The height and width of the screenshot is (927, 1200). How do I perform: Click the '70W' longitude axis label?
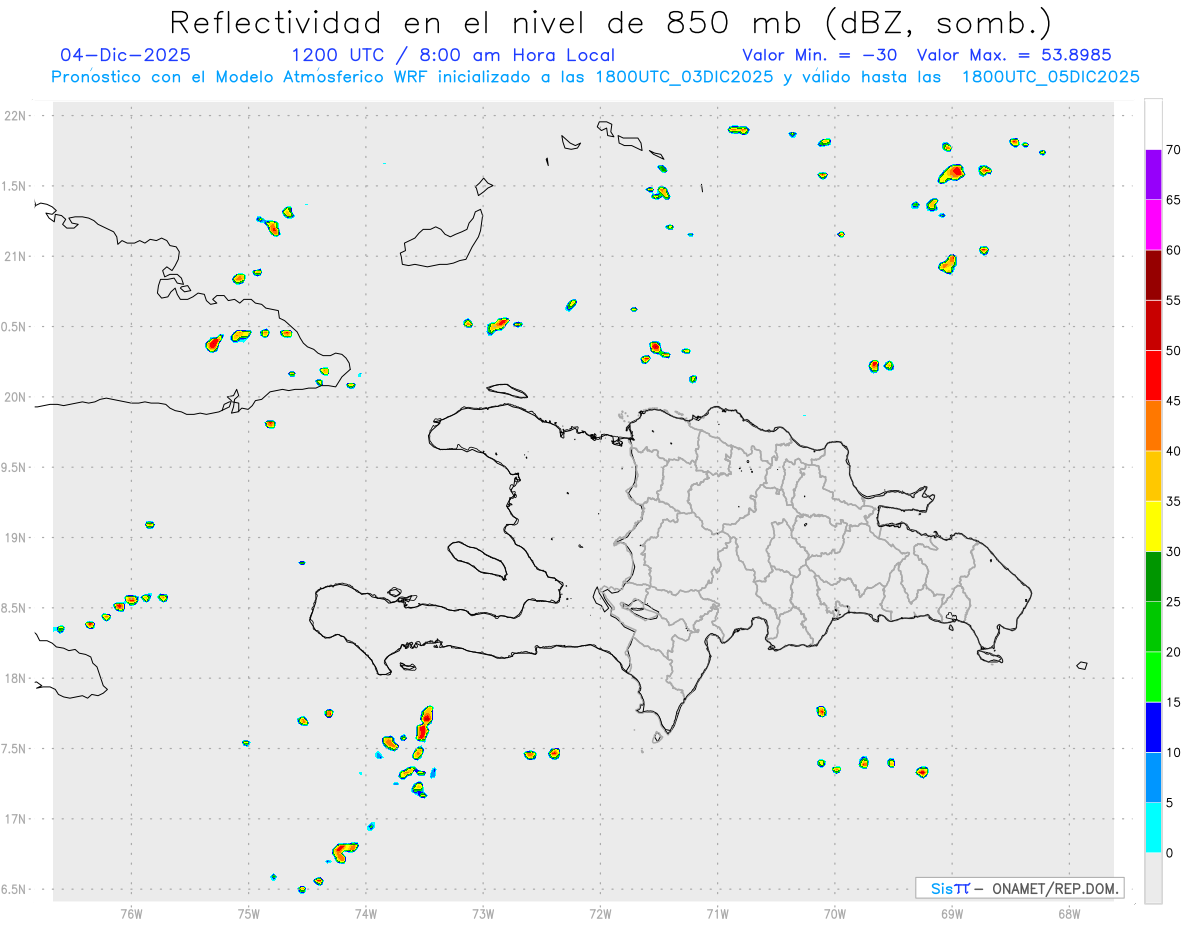(835, 913)
